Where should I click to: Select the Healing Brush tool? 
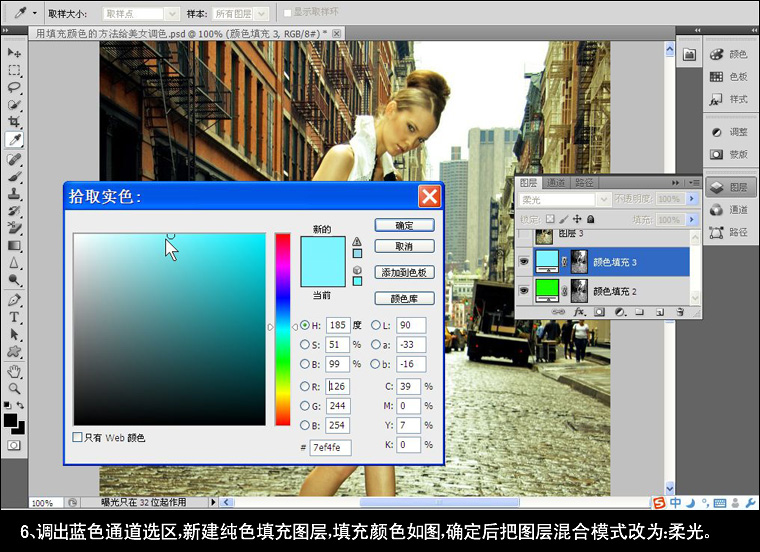click(14, 159)
